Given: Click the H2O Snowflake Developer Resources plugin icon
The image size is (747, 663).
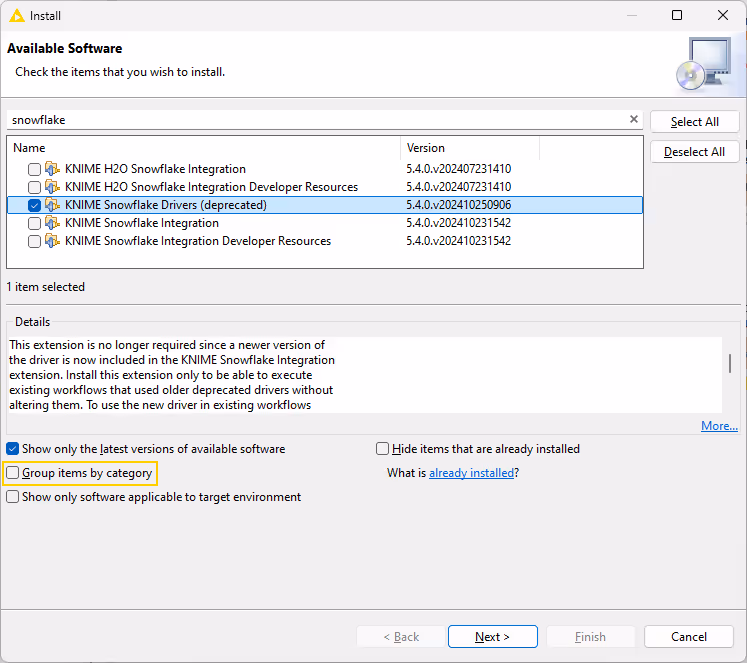Looking at the screenshot, I should click(x=53, y=187).
